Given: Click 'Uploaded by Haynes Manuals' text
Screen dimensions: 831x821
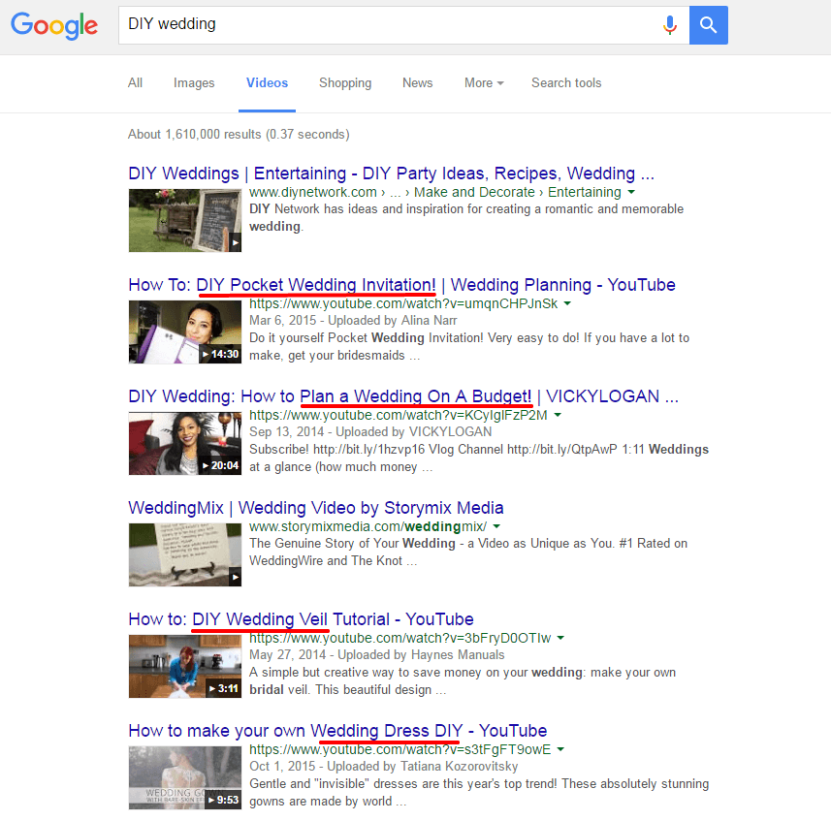Looking at the screenshot, I should point(421,655).
